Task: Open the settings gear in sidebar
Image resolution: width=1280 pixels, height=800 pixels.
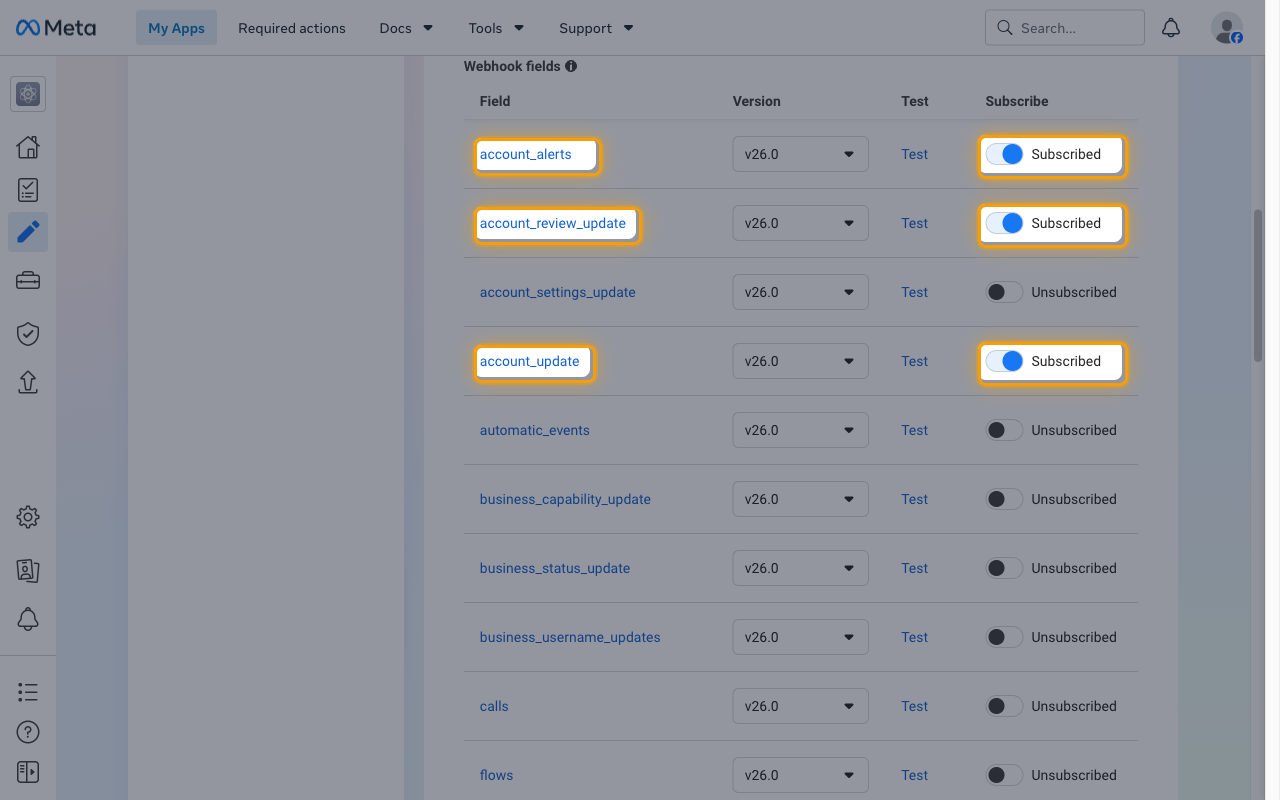Action: (28, 517)
